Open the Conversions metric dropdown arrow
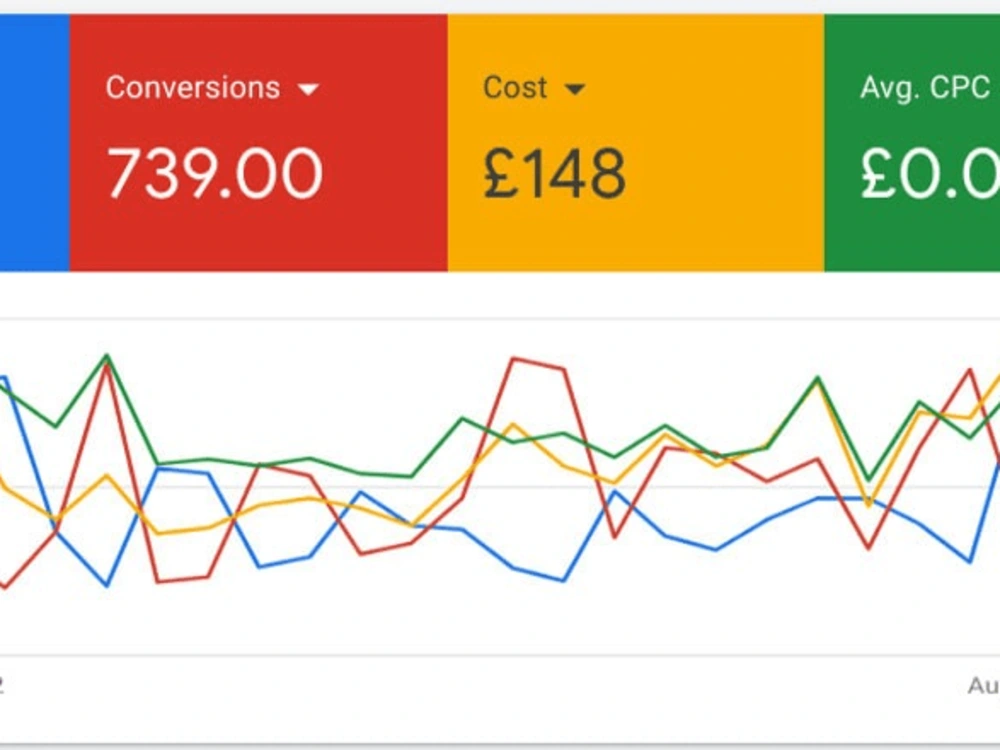Screen dimensions: 1000x750 click(x=309, y=89)
